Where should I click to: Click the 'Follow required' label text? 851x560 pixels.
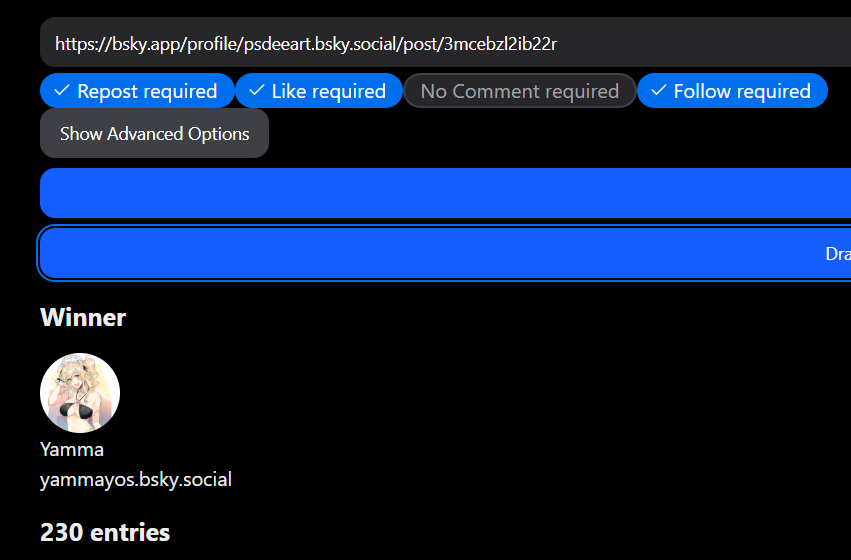click(742, 91)
